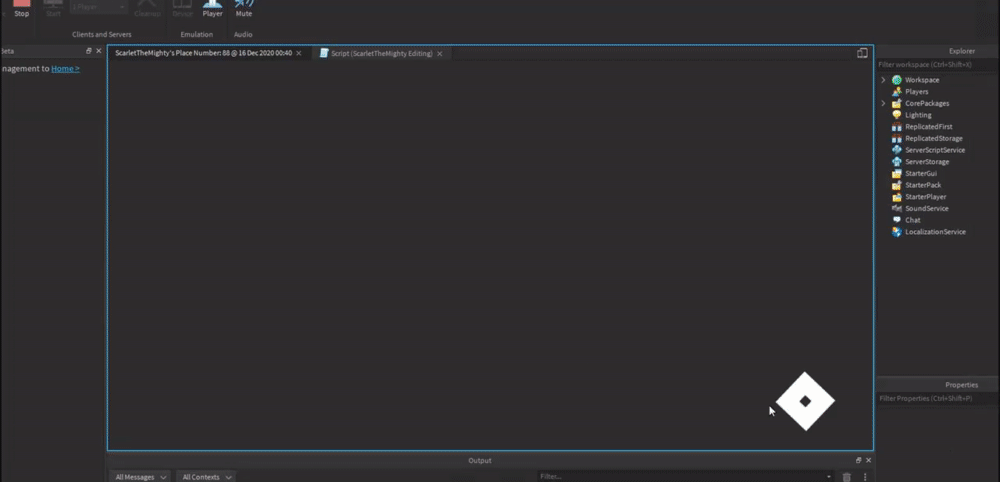Select ReplicatedFirst in Explorer
The image size is (1000, 482).
[929, 127]
